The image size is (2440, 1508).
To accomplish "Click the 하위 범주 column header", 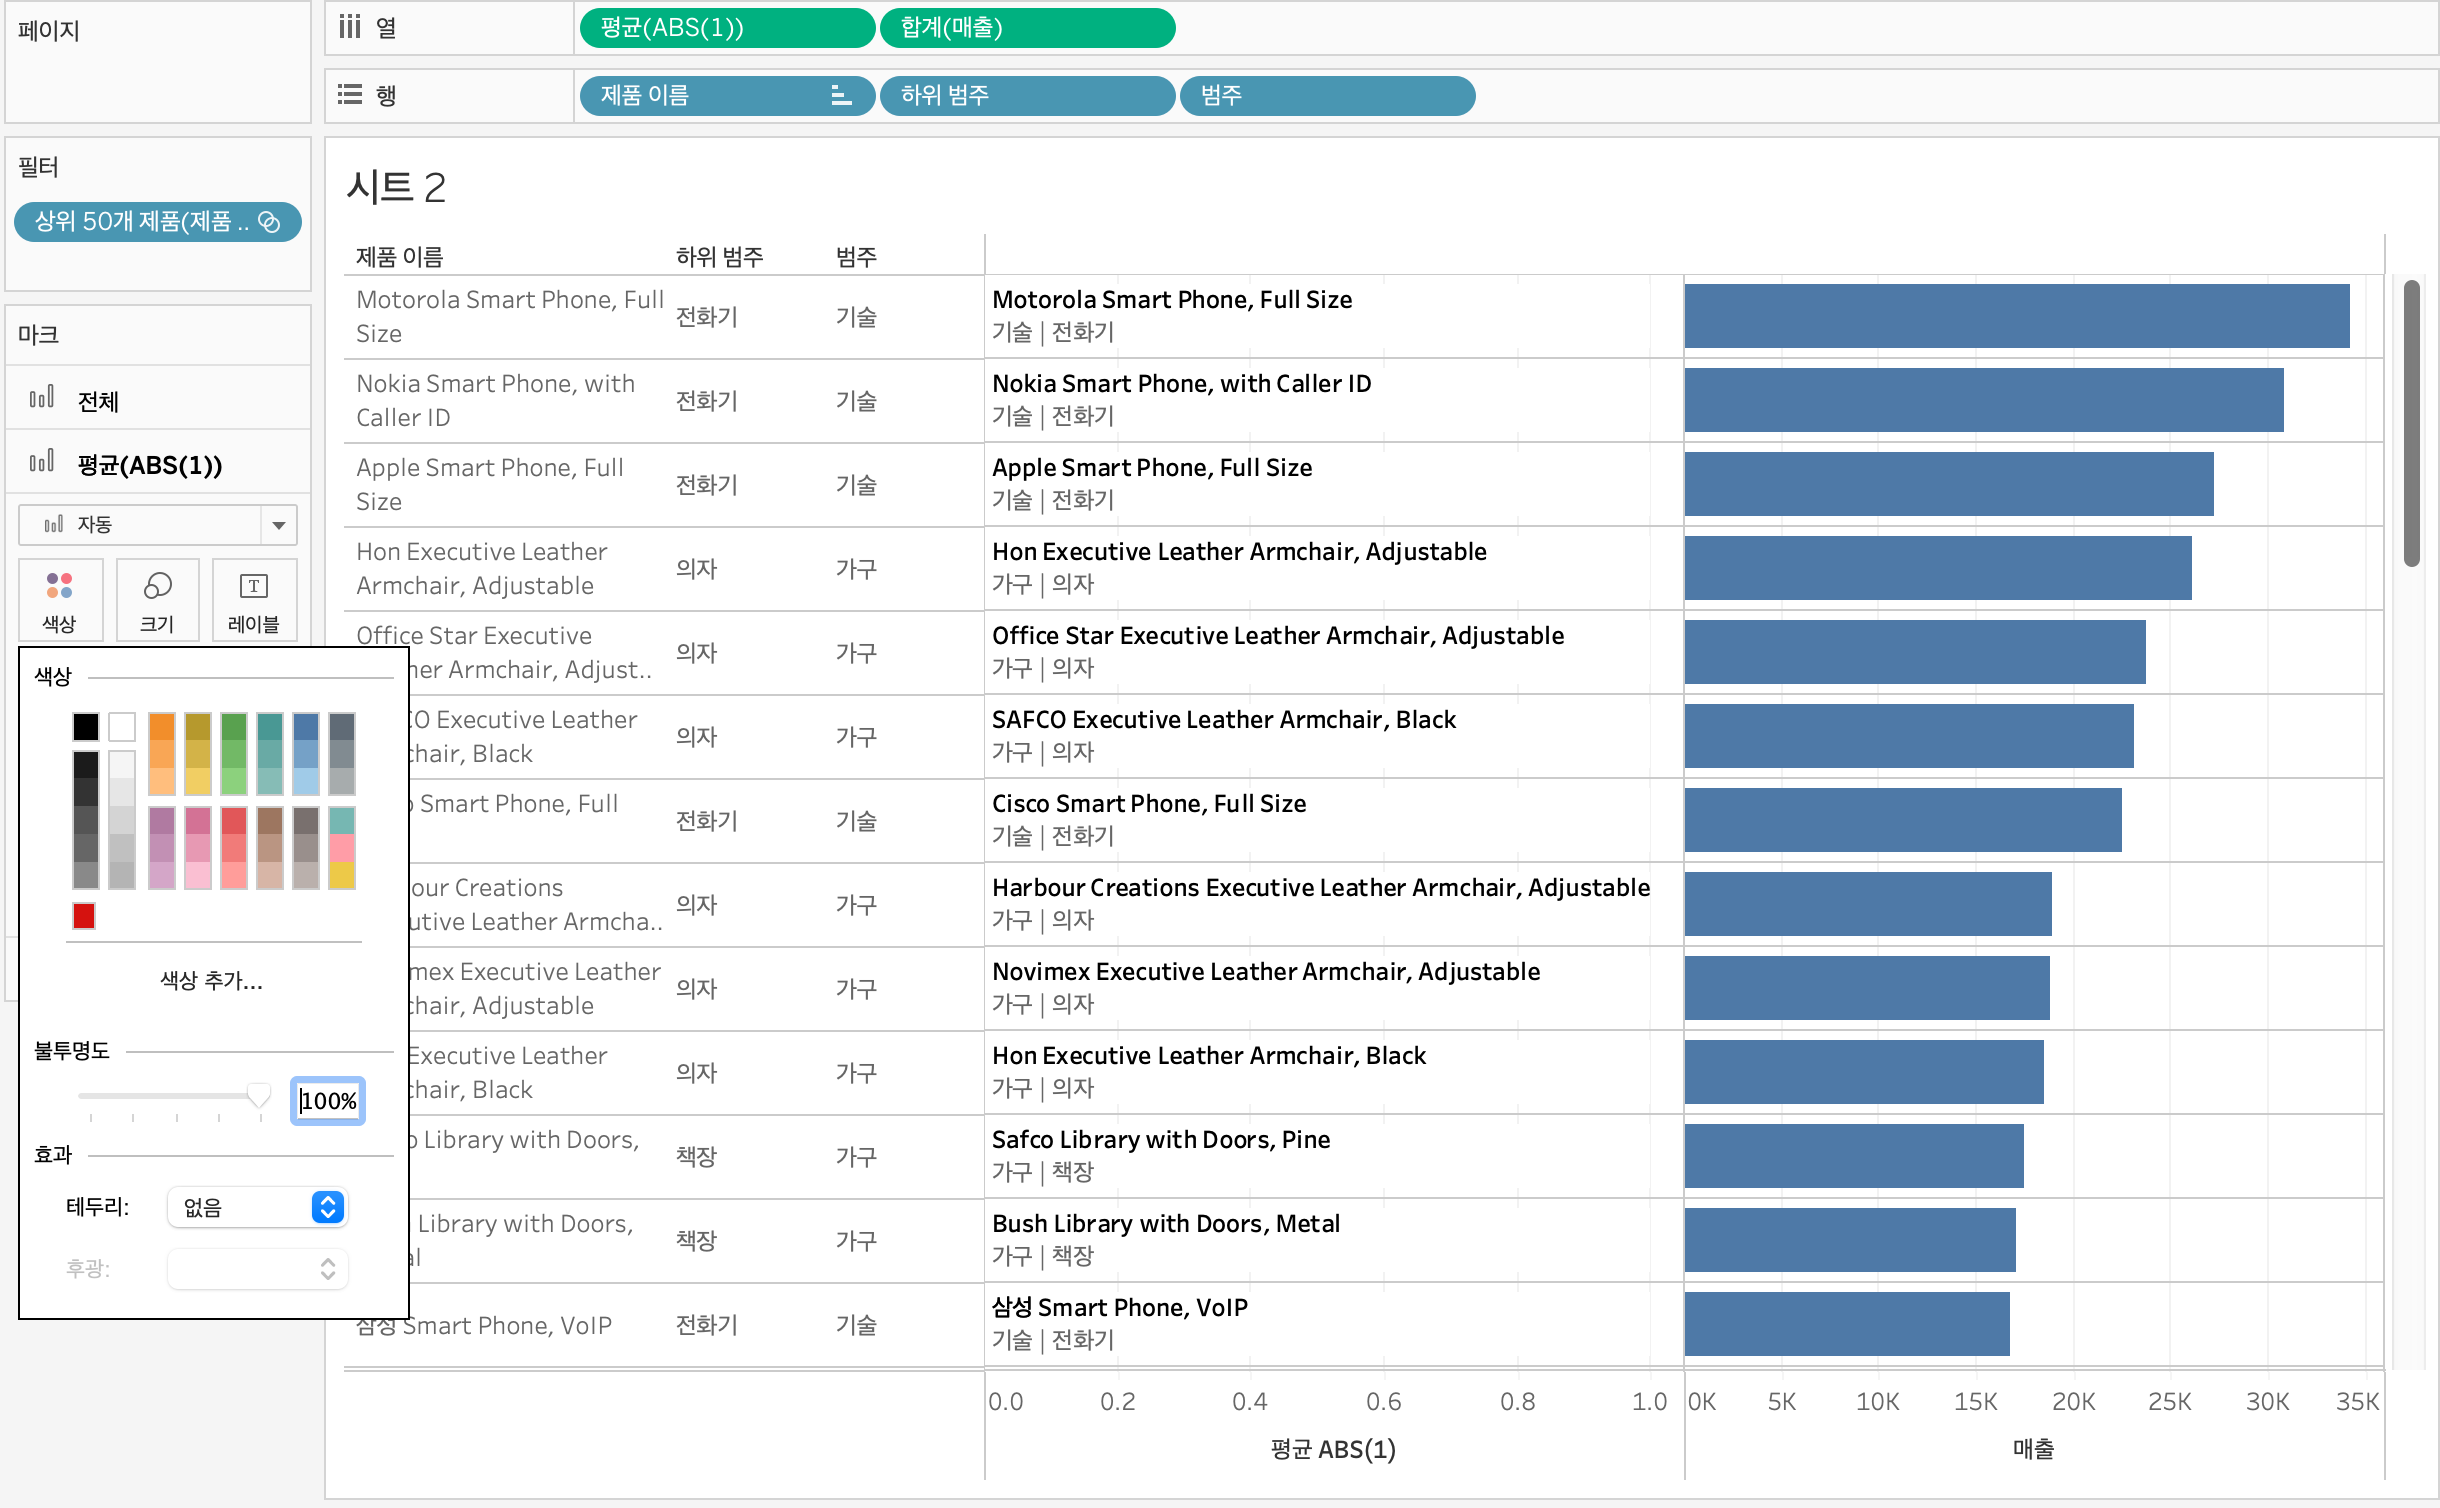I will pos(720,257).
